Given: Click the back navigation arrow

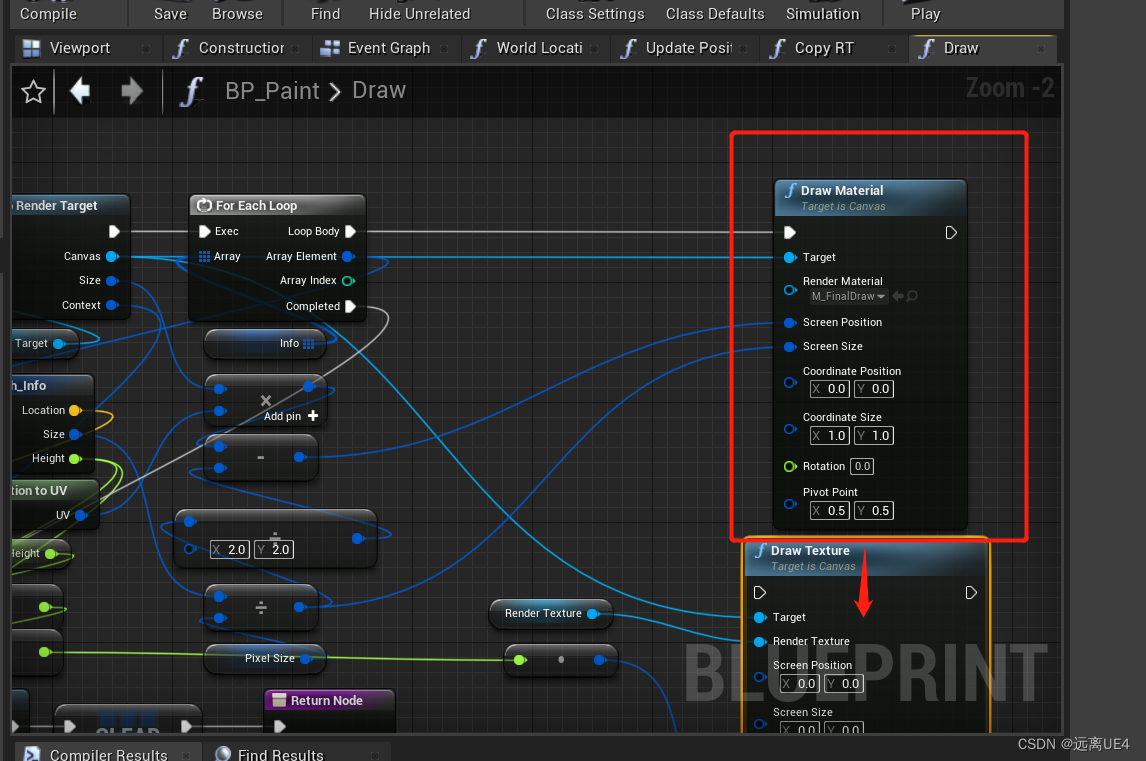Looking at the screenshot, I should click(81, 91).
